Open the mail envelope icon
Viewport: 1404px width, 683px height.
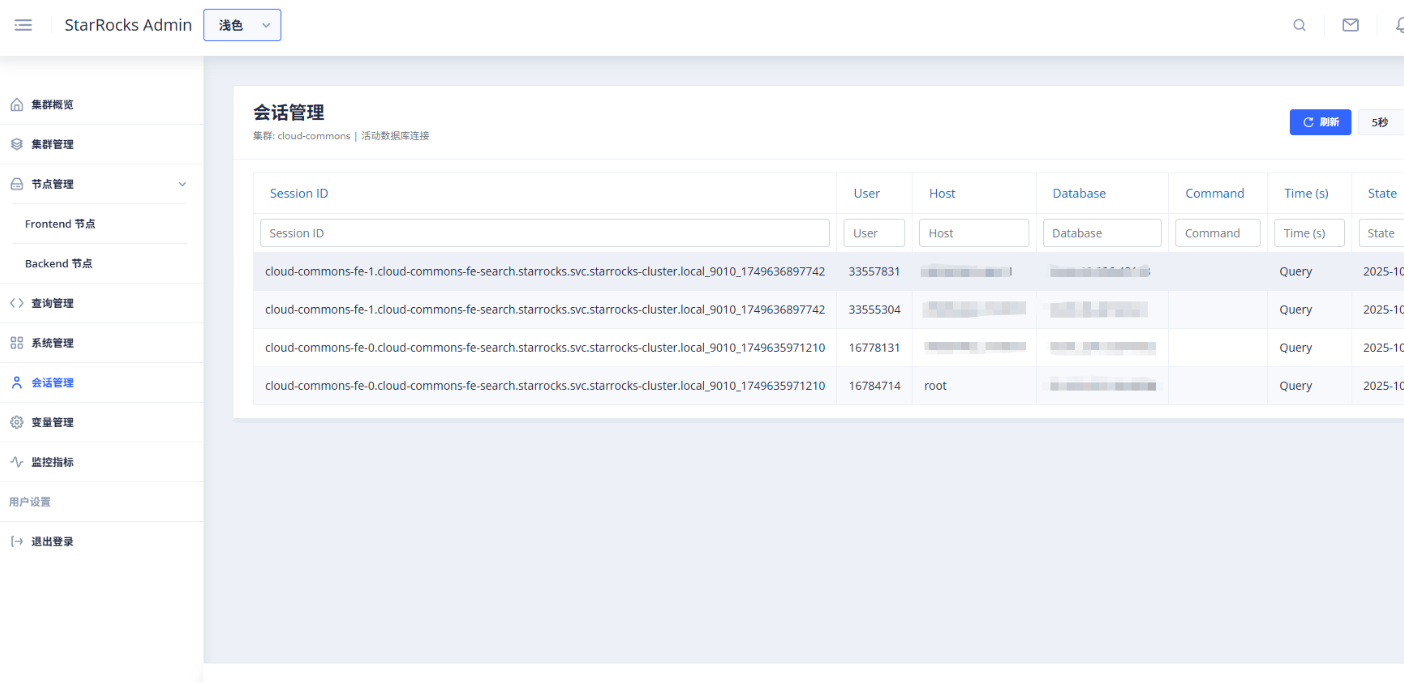(x=1350, y=25)
